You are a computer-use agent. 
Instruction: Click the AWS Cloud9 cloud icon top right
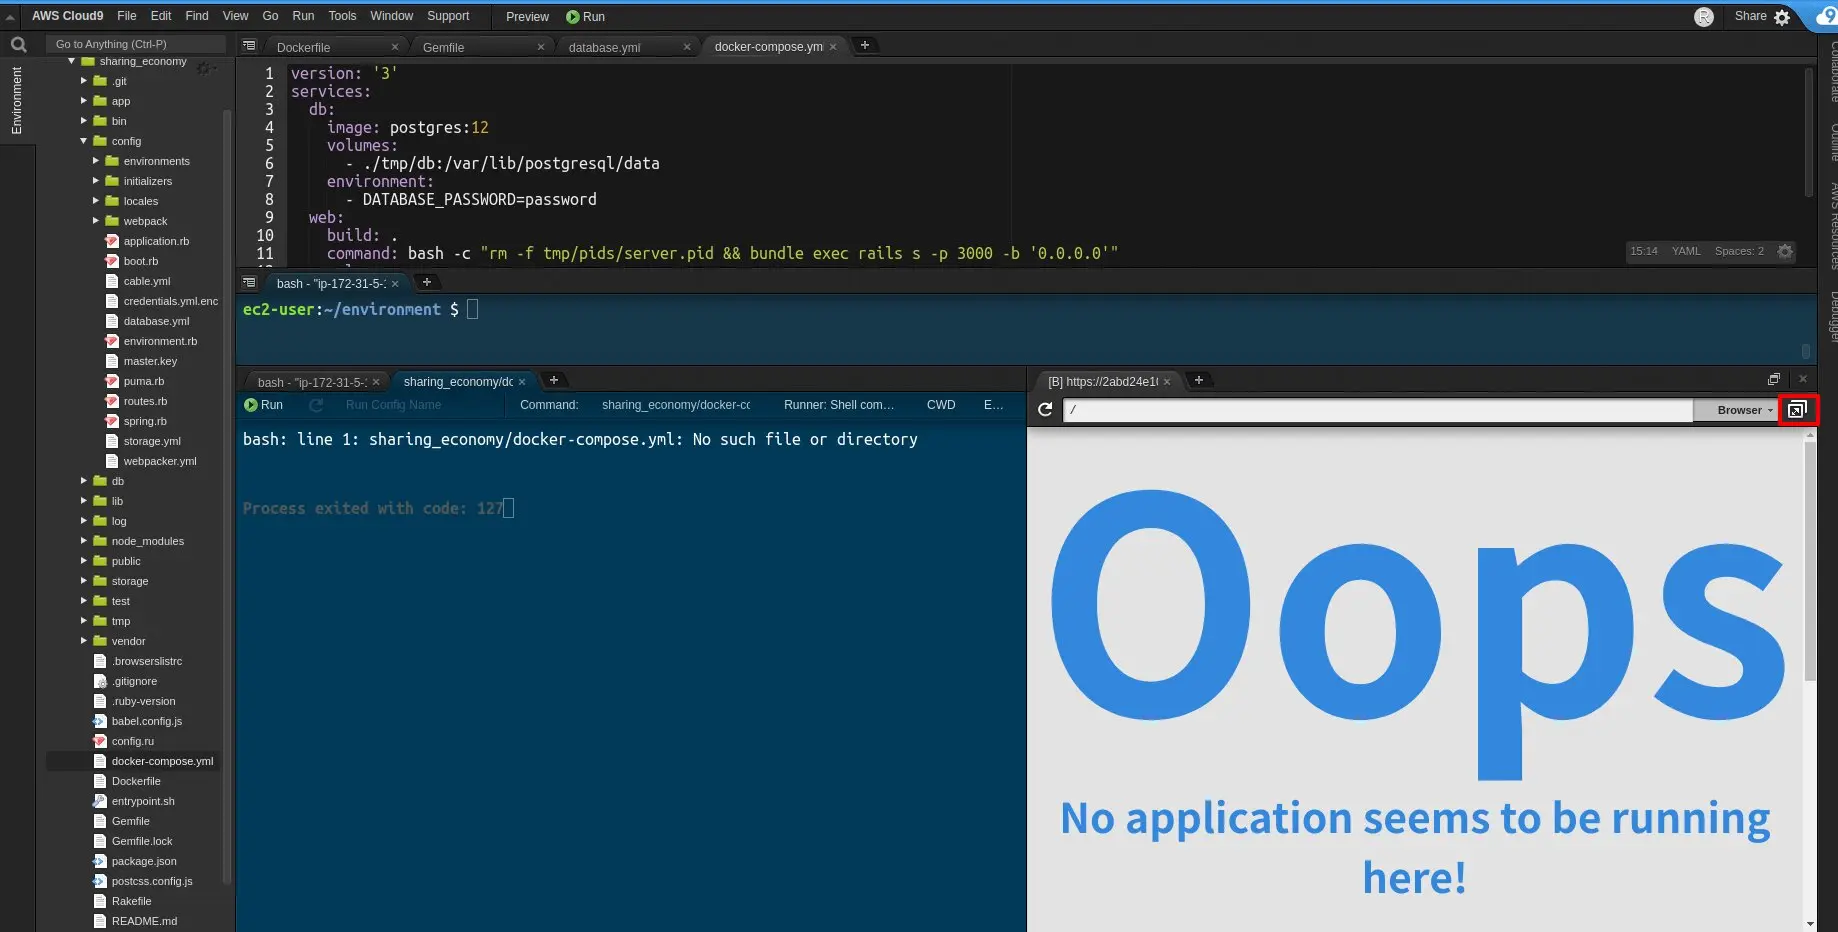tap(1826, 16)
